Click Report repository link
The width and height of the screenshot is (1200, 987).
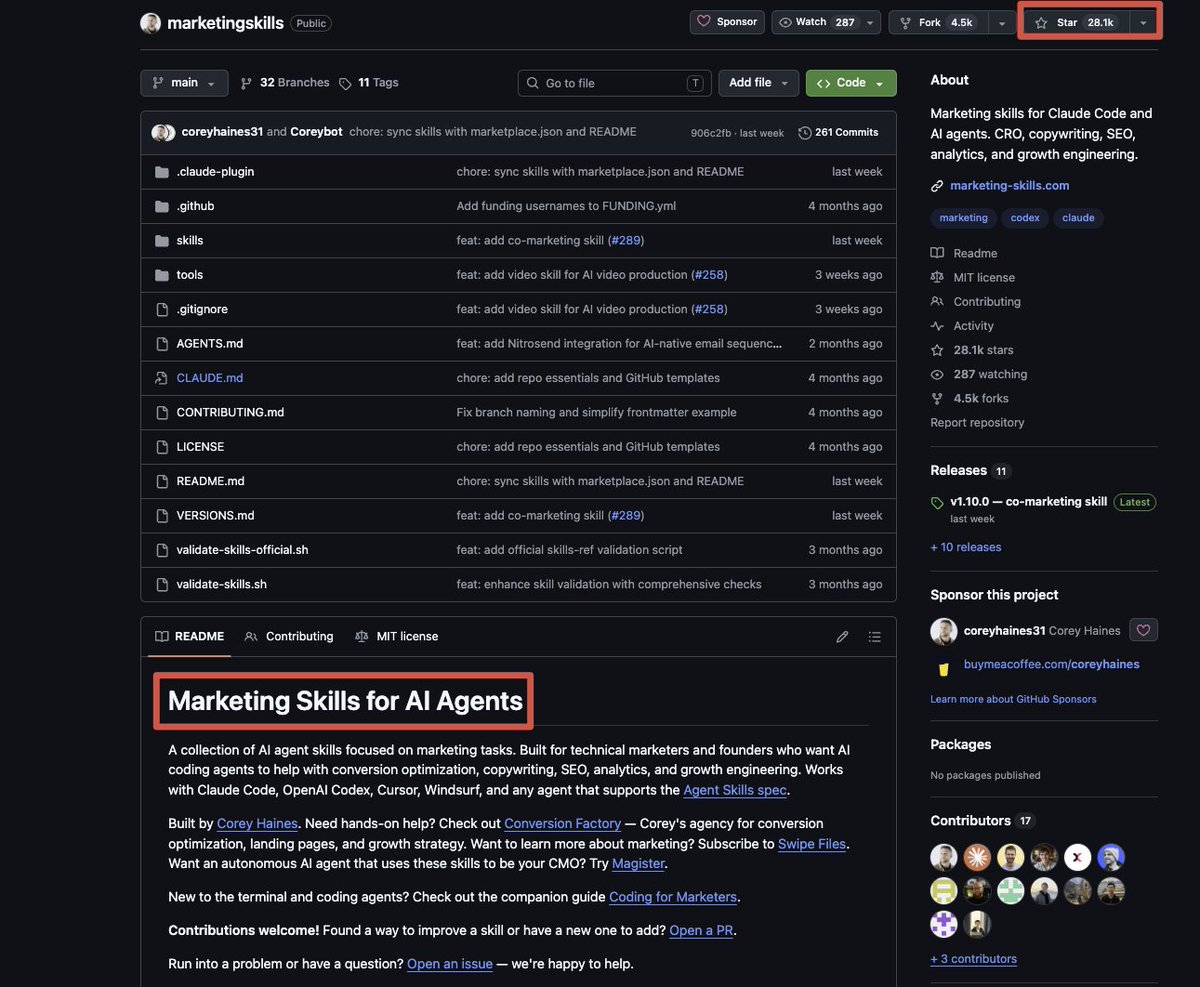tap(977, 423)
